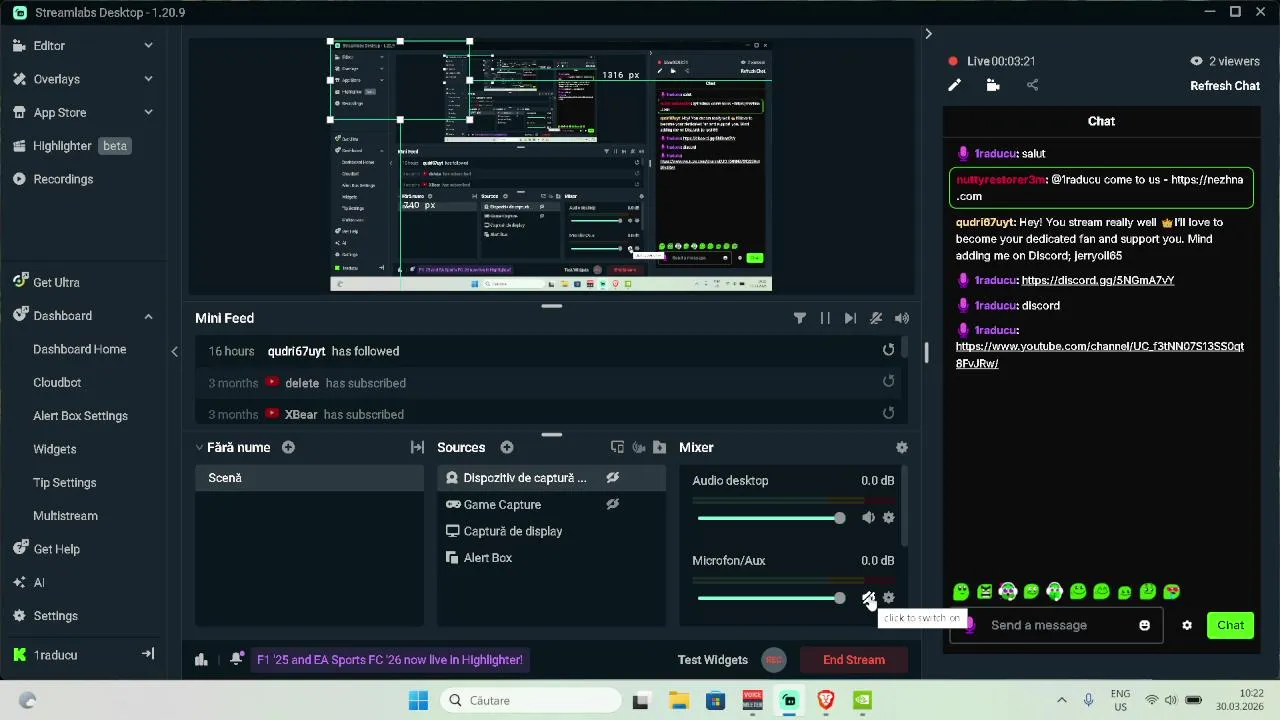Mute Audio desktop speaker icon
Image resolution: width=1280 pixels, height=720 pixels.
point(868,518)
